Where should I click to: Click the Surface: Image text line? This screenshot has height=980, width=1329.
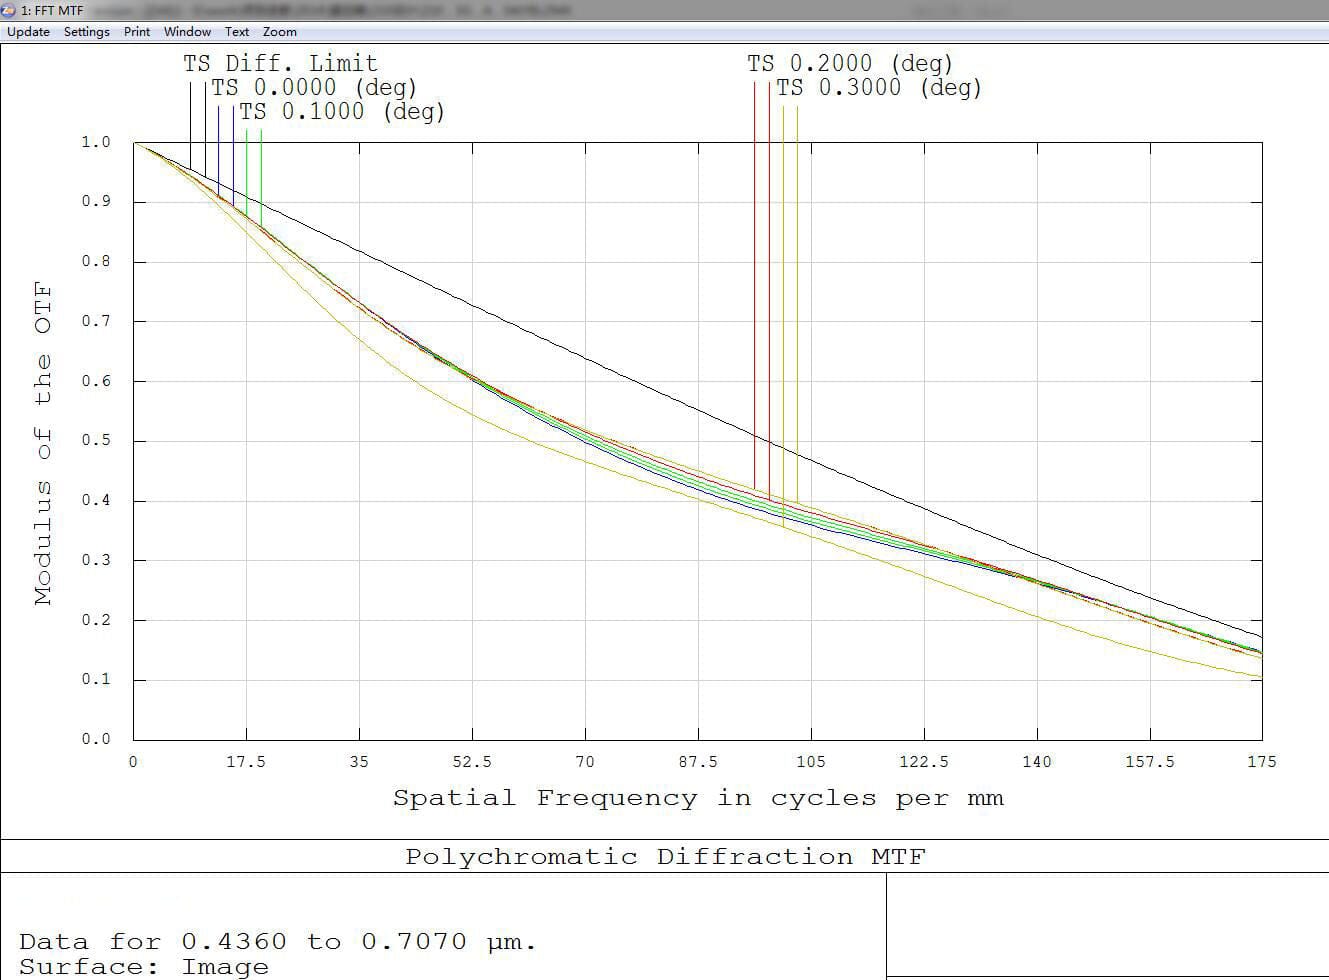[x=144, y=967]
